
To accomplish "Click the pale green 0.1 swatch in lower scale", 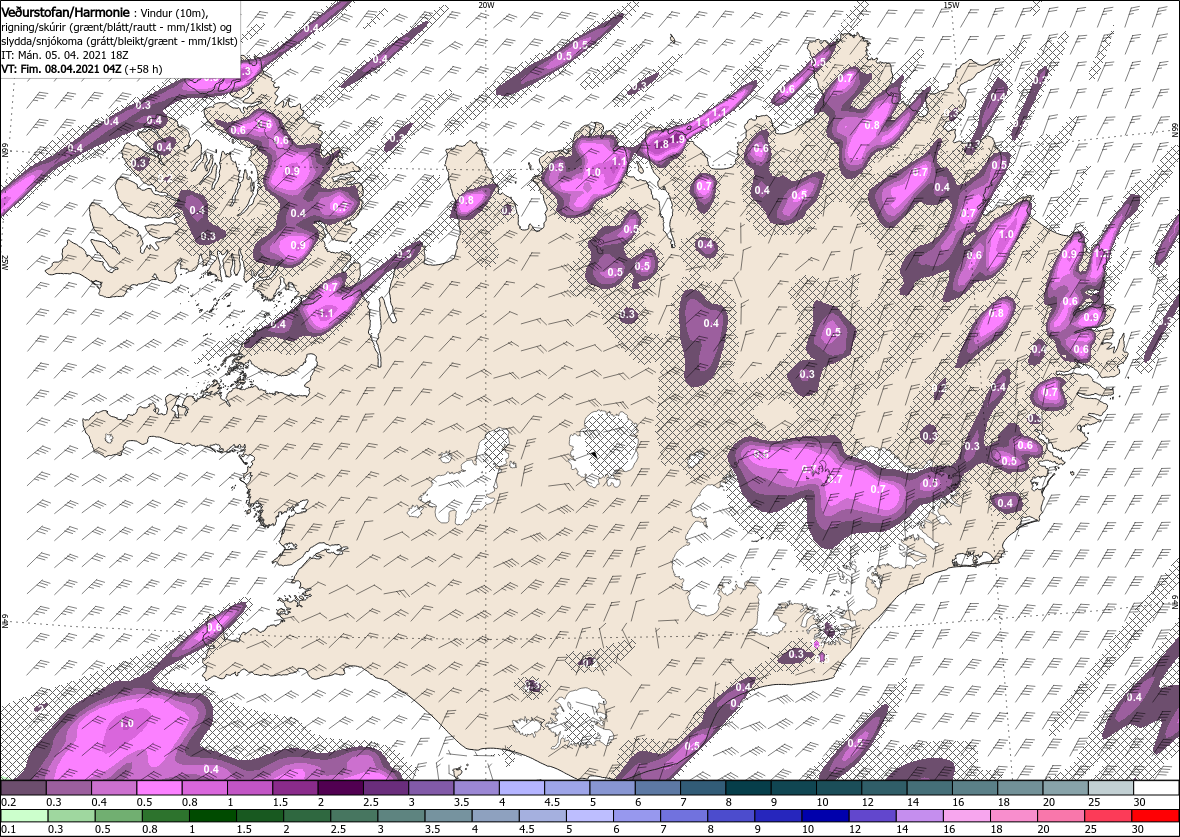I will point(23,816).
